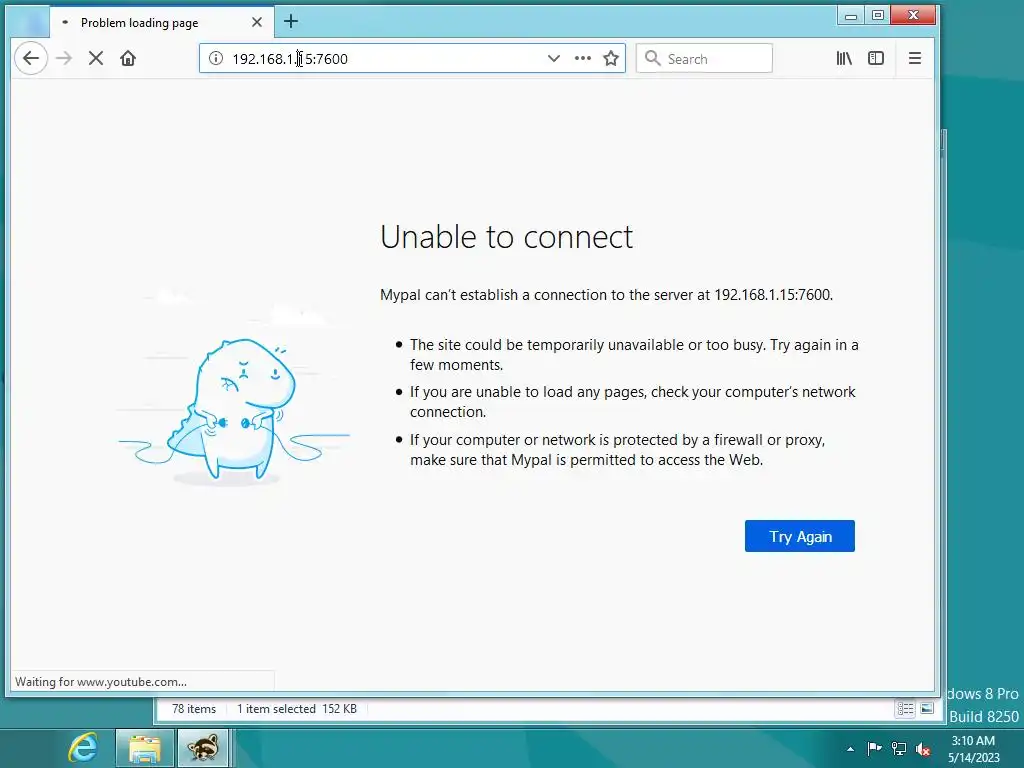The image size is (1024, 768).
Task: Open the Mypal home page
Action: [x=128, y=58]
